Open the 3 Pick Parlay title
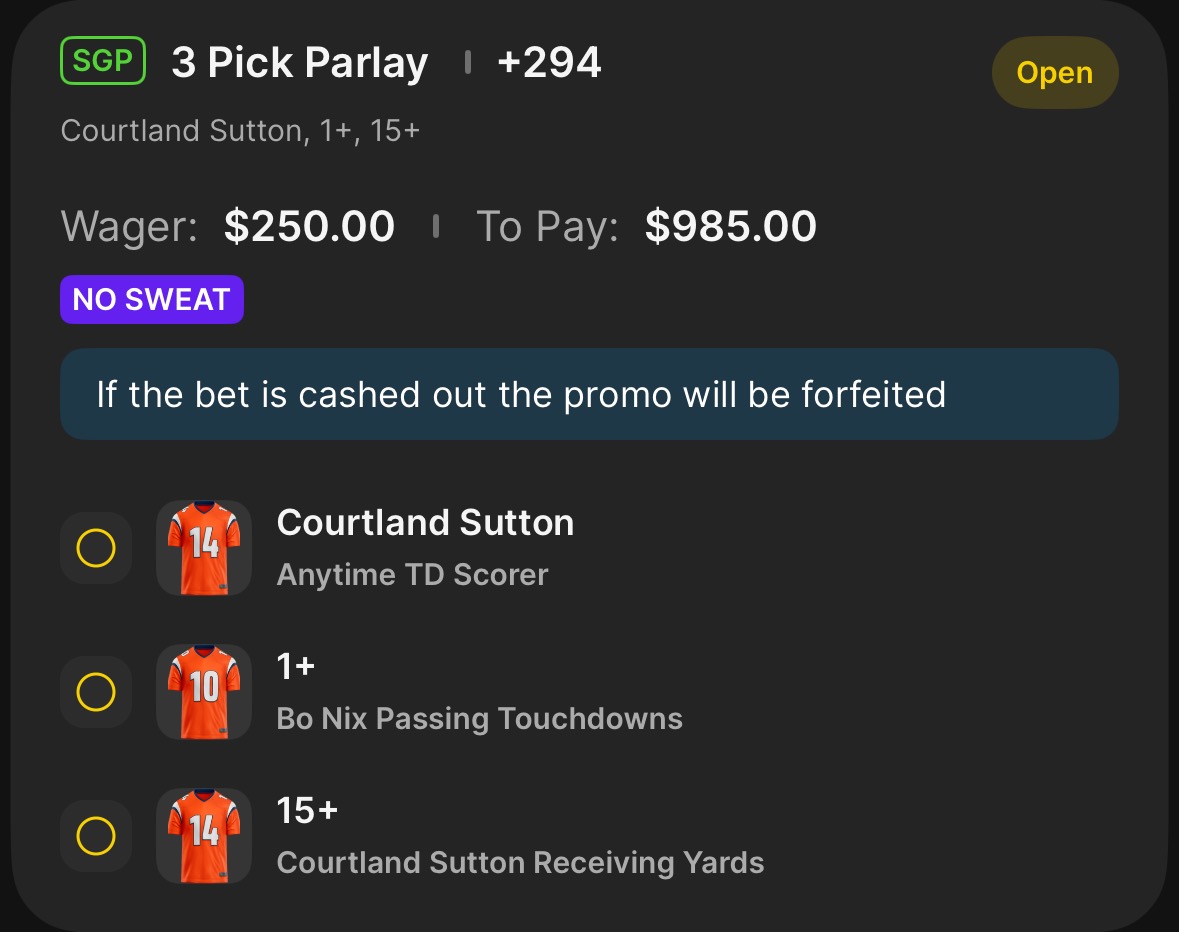This screenshot has width=1179, height=932. 299,62
